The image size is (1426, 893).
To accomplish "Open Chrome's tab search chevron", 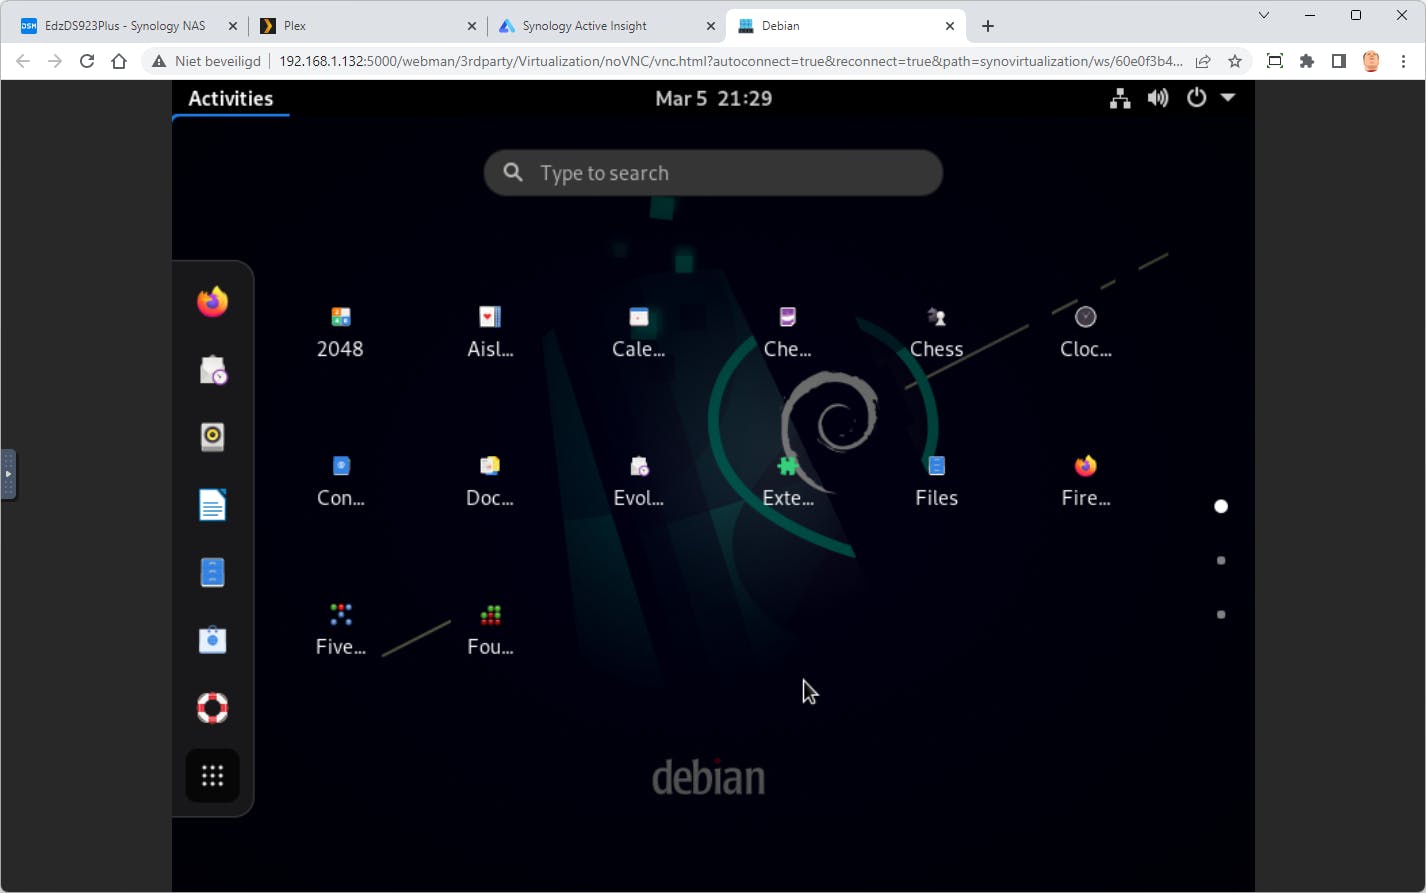I will pyautogui.click(x=1264, y=16).
